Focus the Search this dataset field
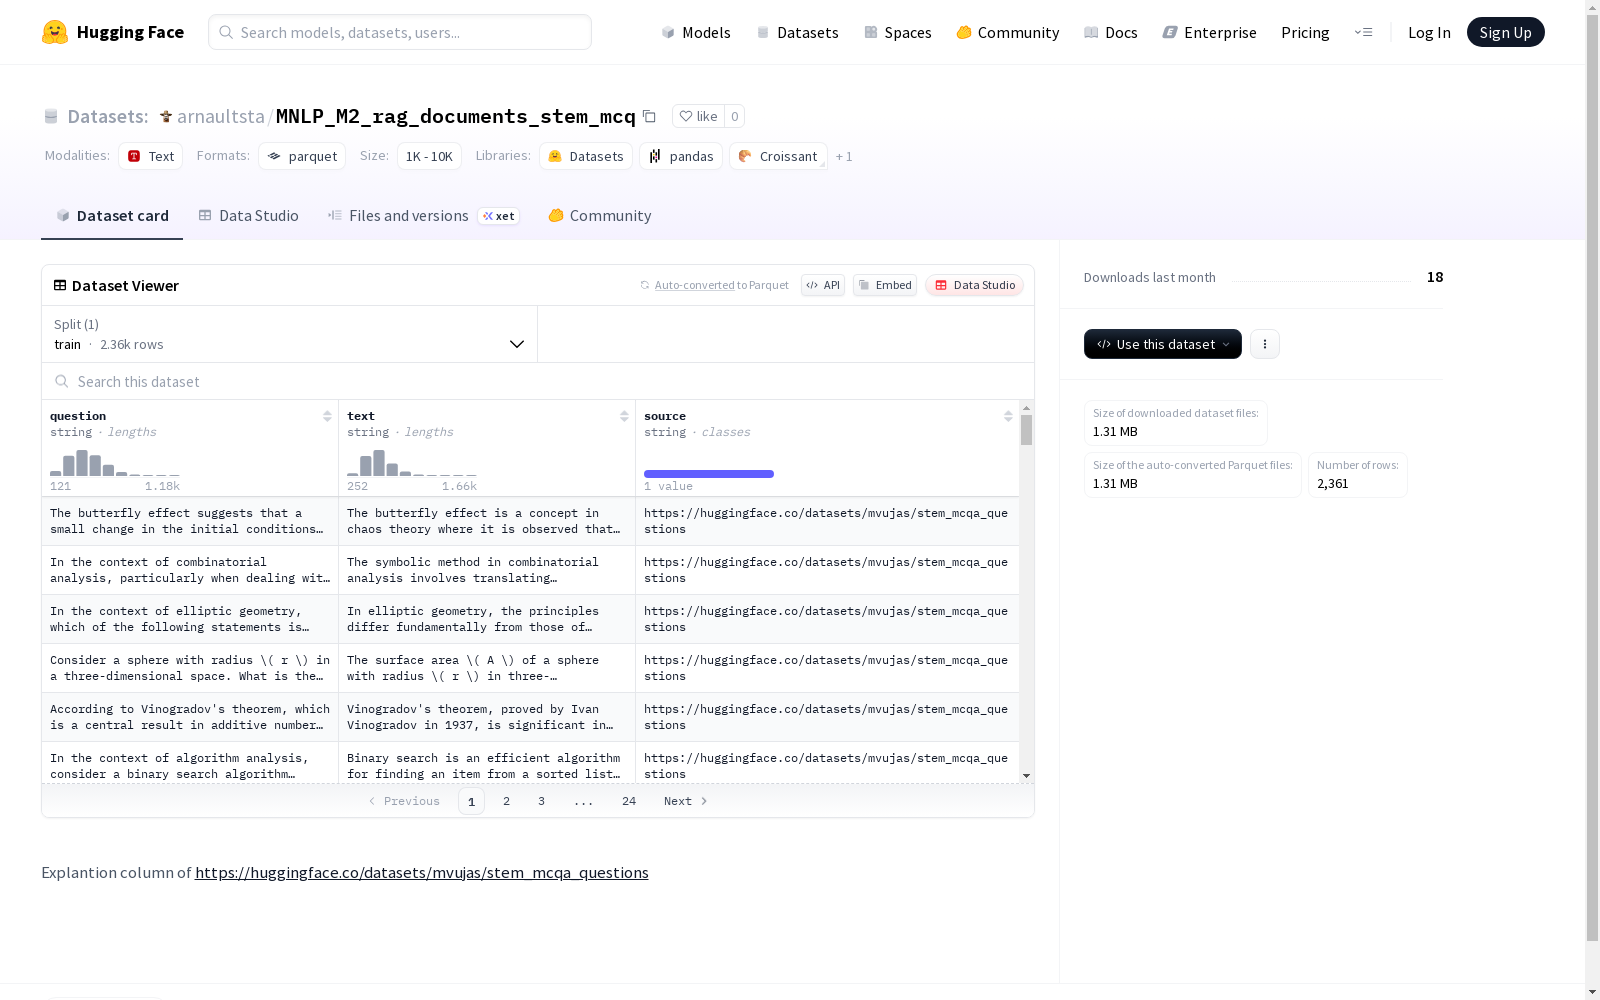The width and height of the screenshot is (1600, 1000). 538,381
